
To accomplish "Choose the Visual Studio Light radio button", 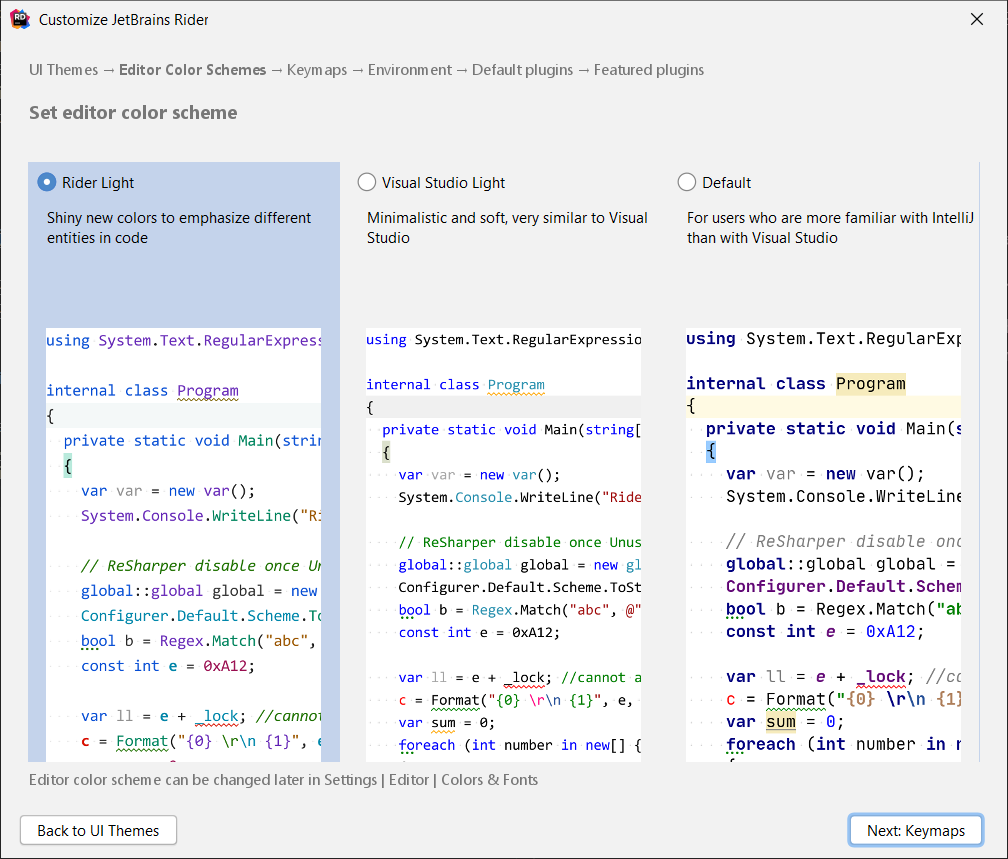I will coord(367,182).
